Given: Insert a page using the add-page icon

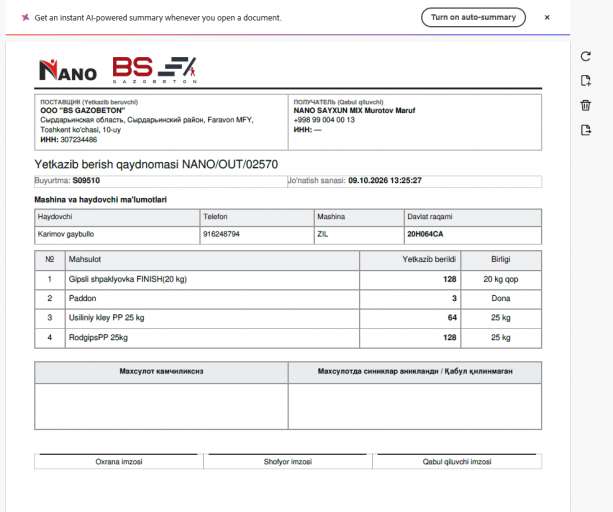Looking at the screenshot, I should tap(585, 81).
